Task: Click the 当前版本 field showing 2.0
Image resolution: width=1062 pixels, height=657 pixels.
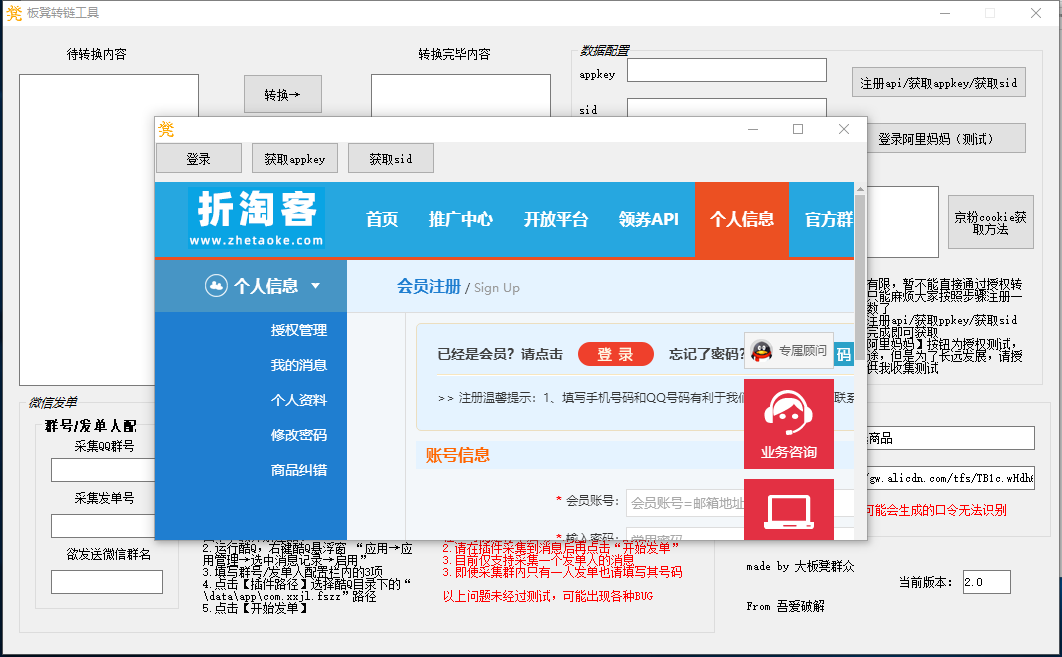Action: 987,582
